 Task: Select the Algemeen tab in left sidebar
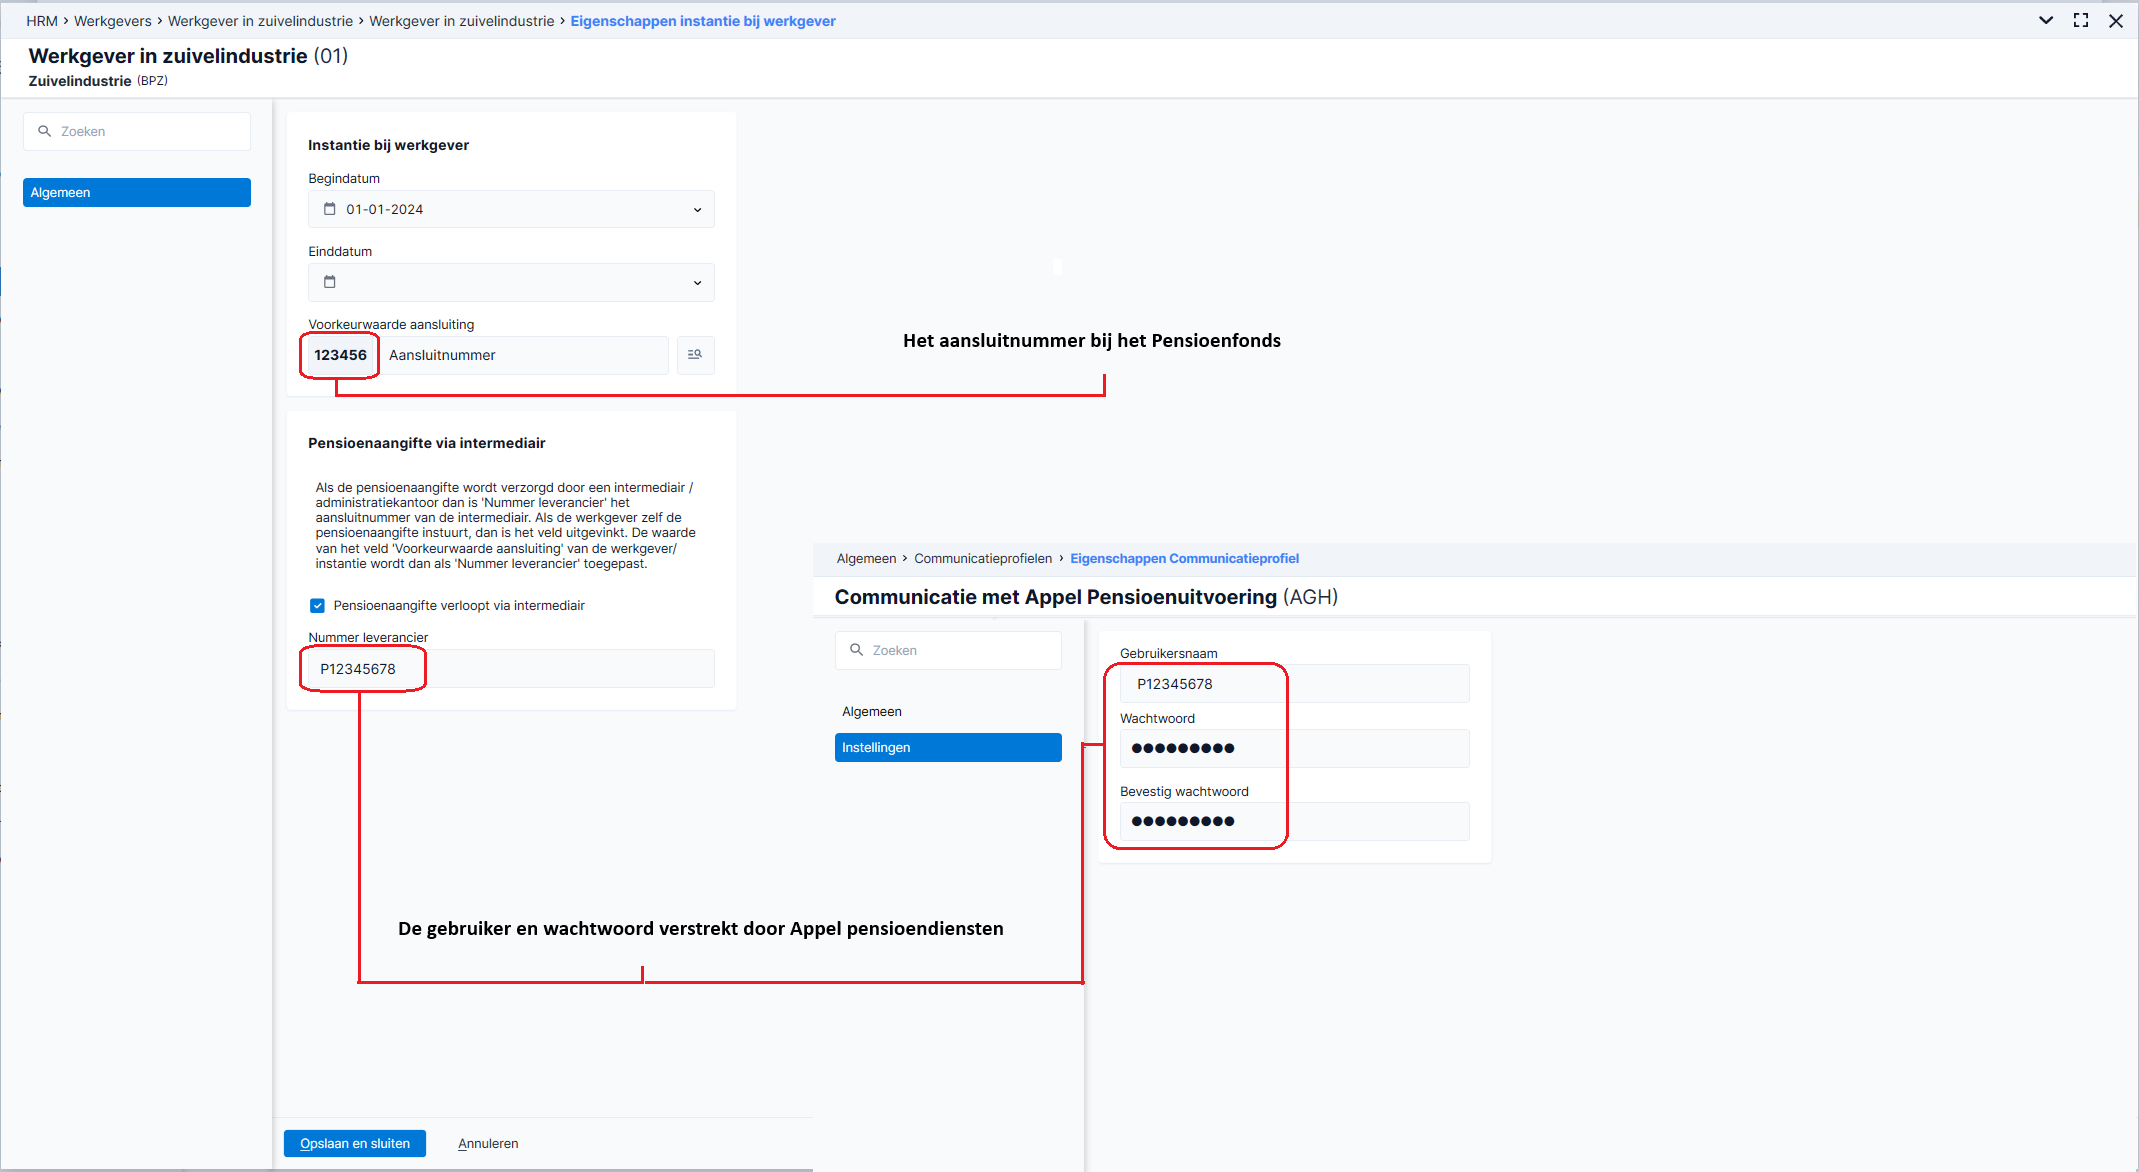pyautogui.click(x=137, y=192)
